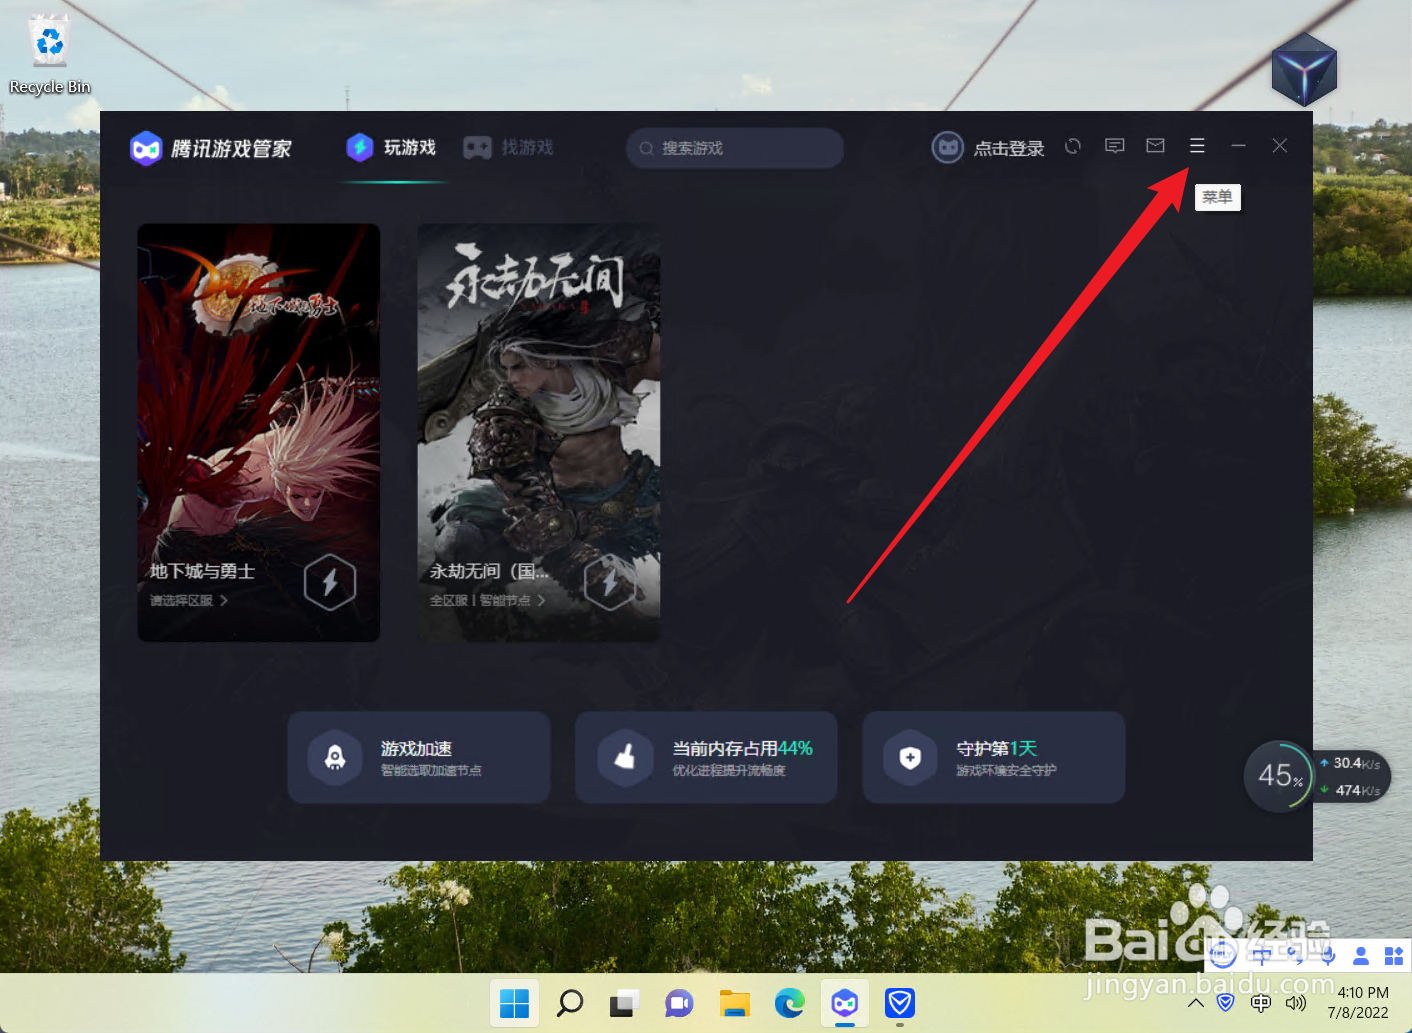Expand the system tray hidden icons chevron
The width and height of the screenshot is (1412, 1033).
click(1196, 1003)
